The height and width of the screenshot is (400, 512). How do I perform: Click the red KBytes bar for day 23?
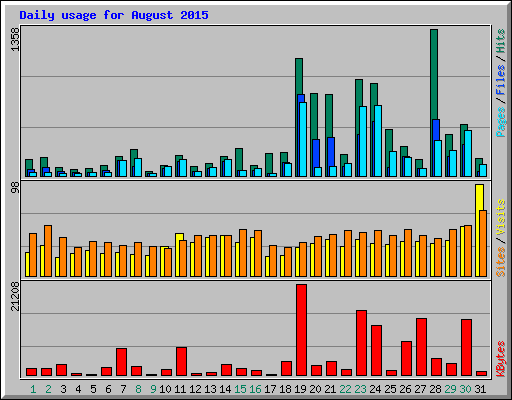[x=361, y=343]
